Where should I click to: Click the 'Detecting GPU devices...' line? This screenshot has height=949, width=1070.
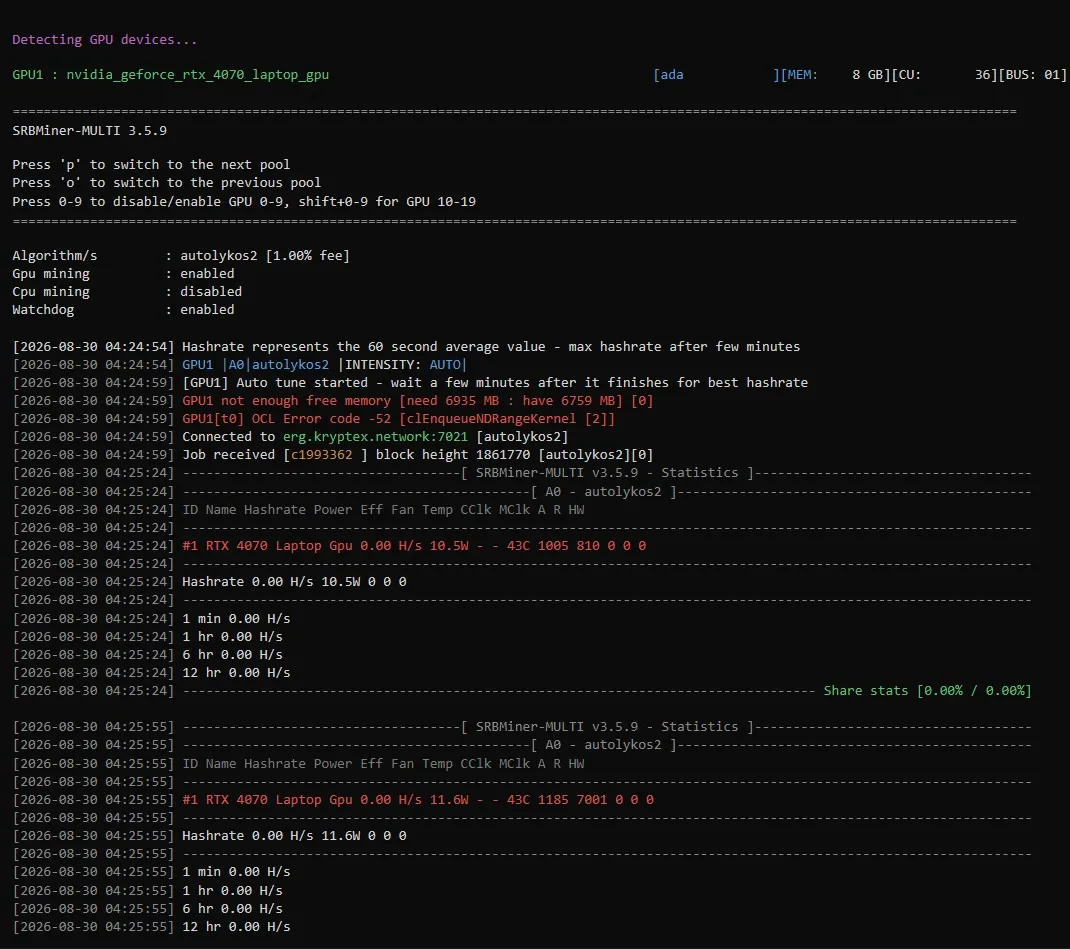point(104,40)
